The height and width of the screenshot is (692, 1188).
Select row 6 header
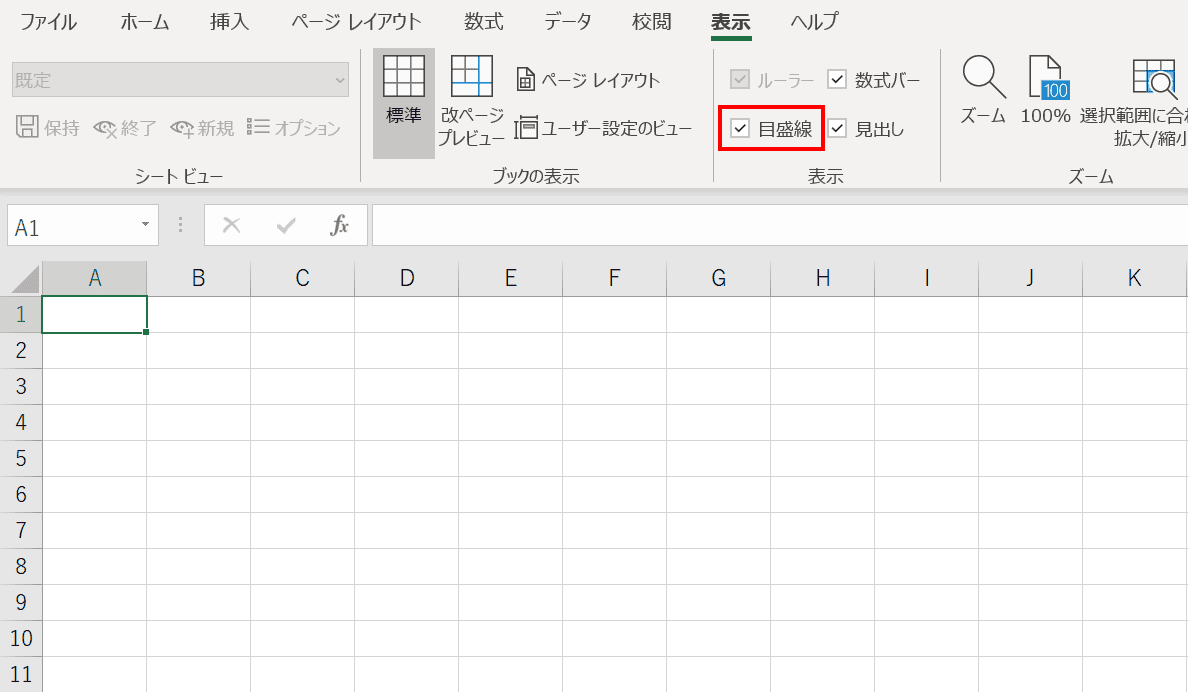21,494
